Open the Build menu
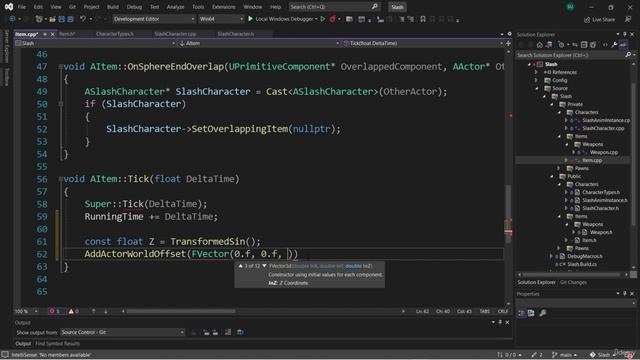The height and width of the screenshot is (360, 640). click(x=113, y=7)
